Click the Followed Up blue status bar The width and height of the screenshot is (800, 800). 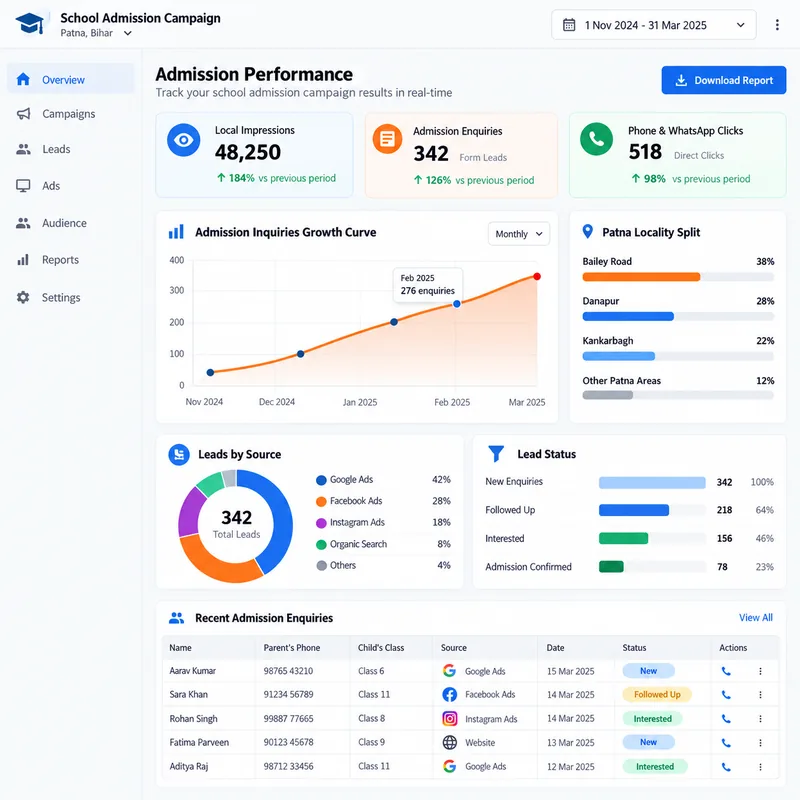coord(634,510)
